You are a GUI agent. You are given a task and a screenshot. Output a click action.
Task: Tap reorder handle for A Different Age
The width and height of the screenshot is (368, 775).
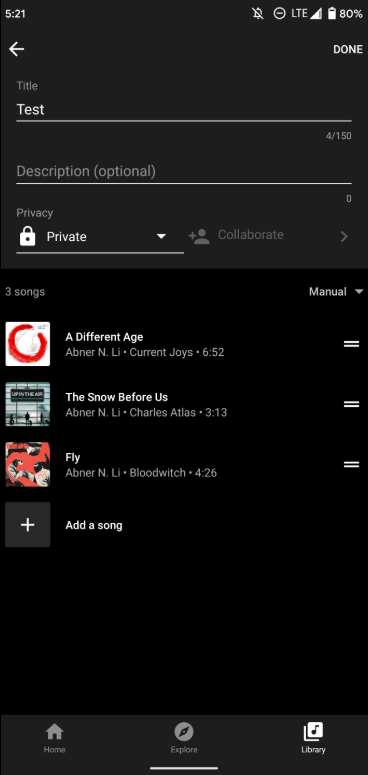pos(351,344)
